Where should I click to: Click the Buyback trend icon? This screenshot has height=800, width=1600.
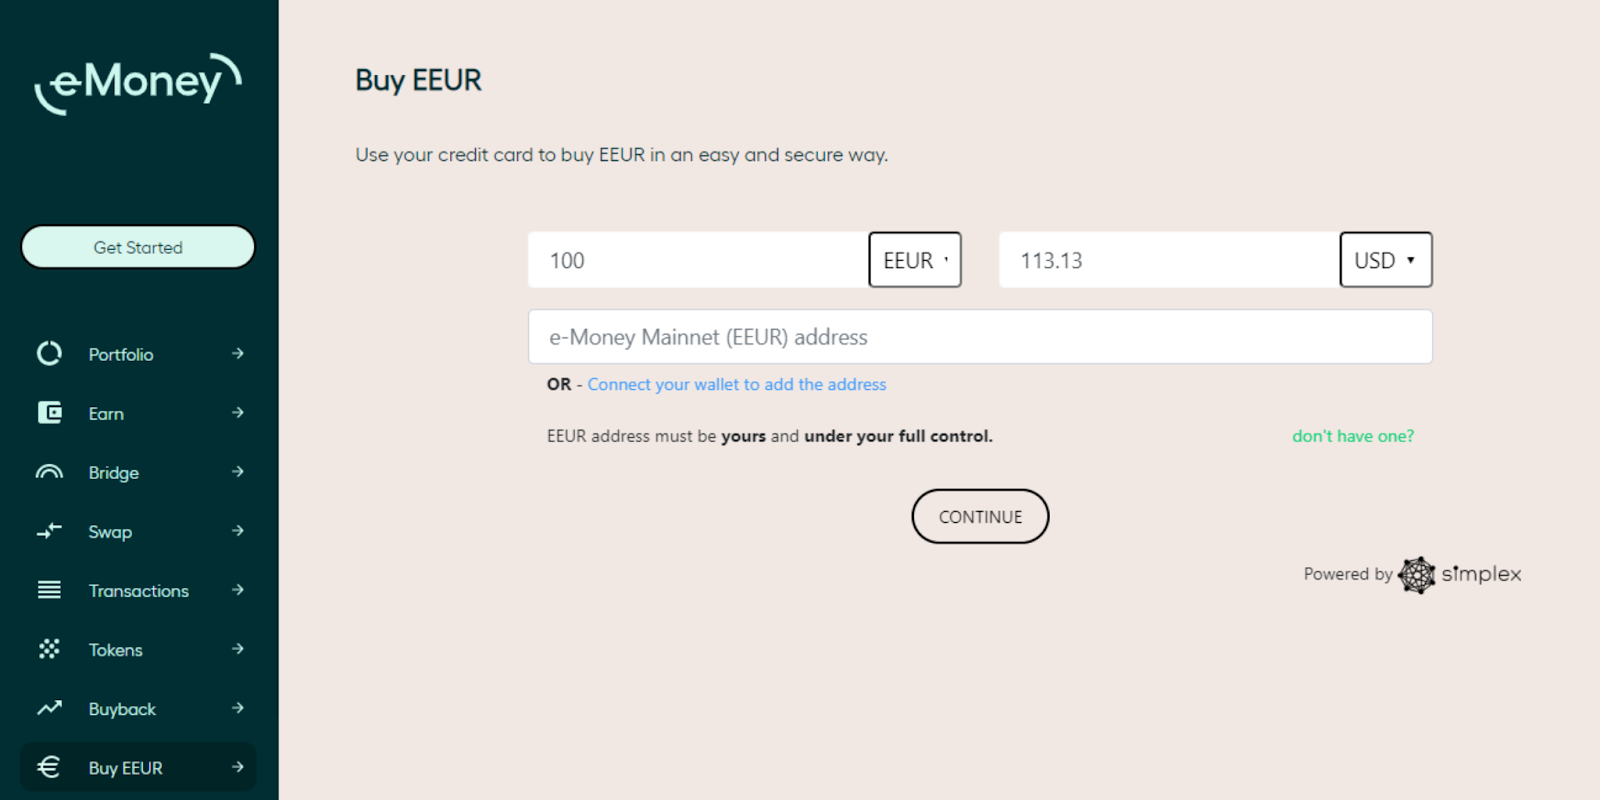49,708
